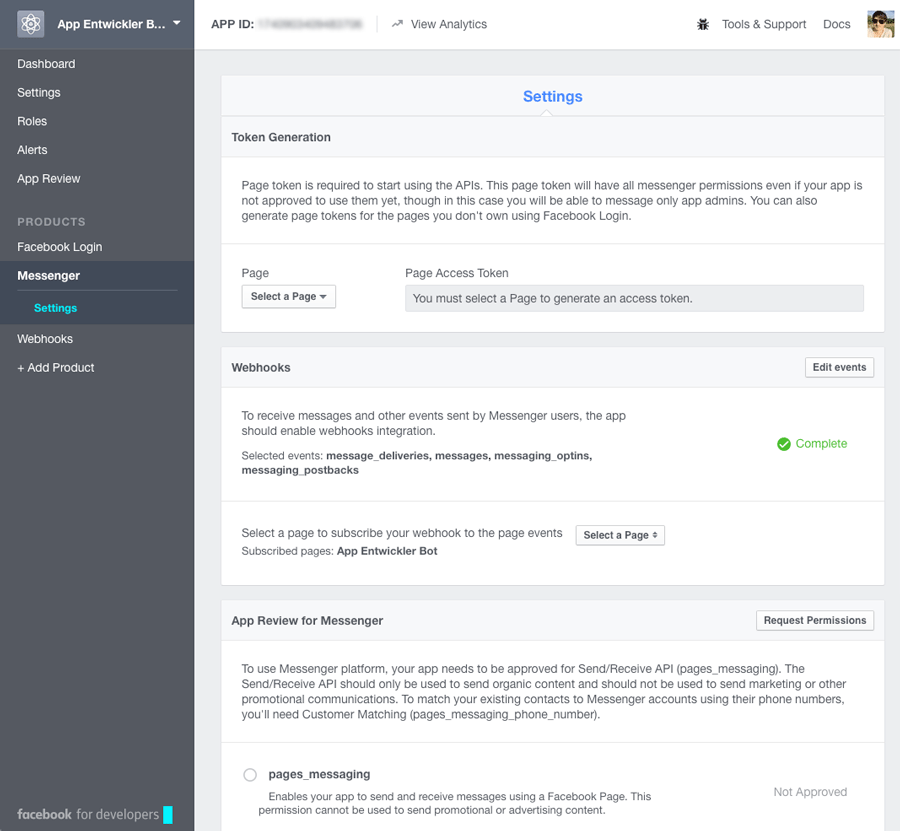Screen dimensions: 900x831
Task: Open Select a Page dropdown under Token Generation
Action: (289, 297)
